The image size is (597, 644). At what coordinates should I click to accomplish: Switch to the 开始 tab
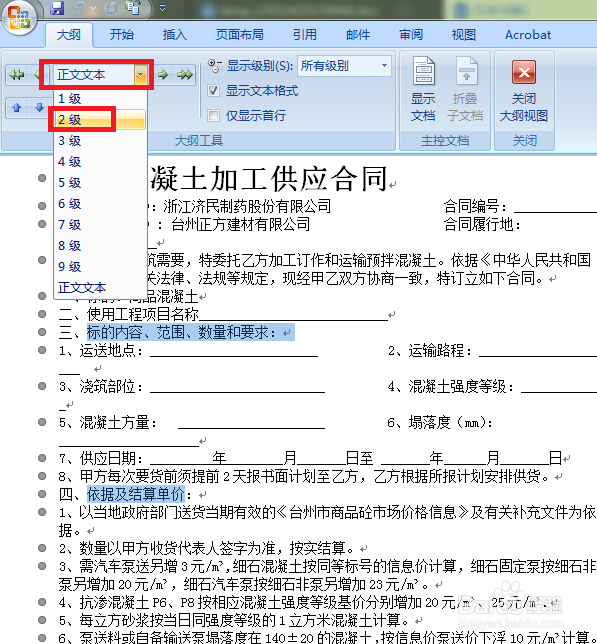point(122,35)
